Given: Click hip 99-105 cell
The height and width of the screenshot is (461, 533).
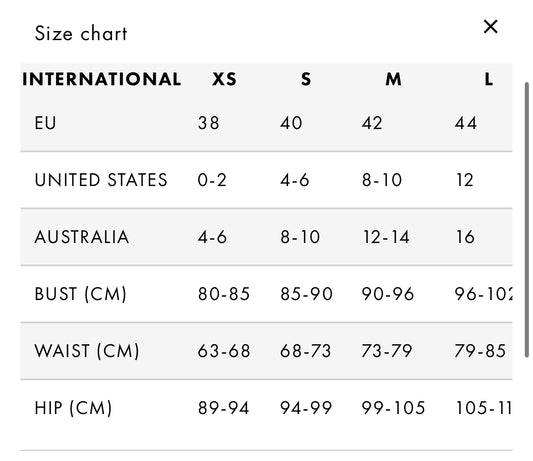Looking at the screenshot, I should (x=393, y=408).
